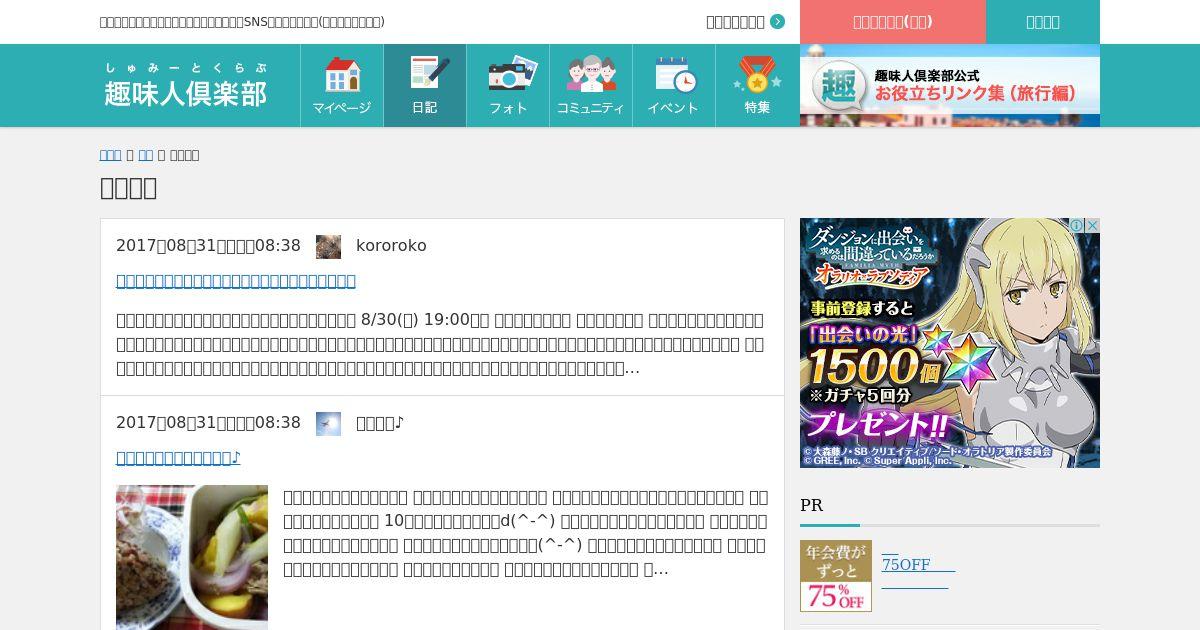Close the ad with the X icon
The height and width of the screenshot is (630, 1200).
click(1092, 226)
